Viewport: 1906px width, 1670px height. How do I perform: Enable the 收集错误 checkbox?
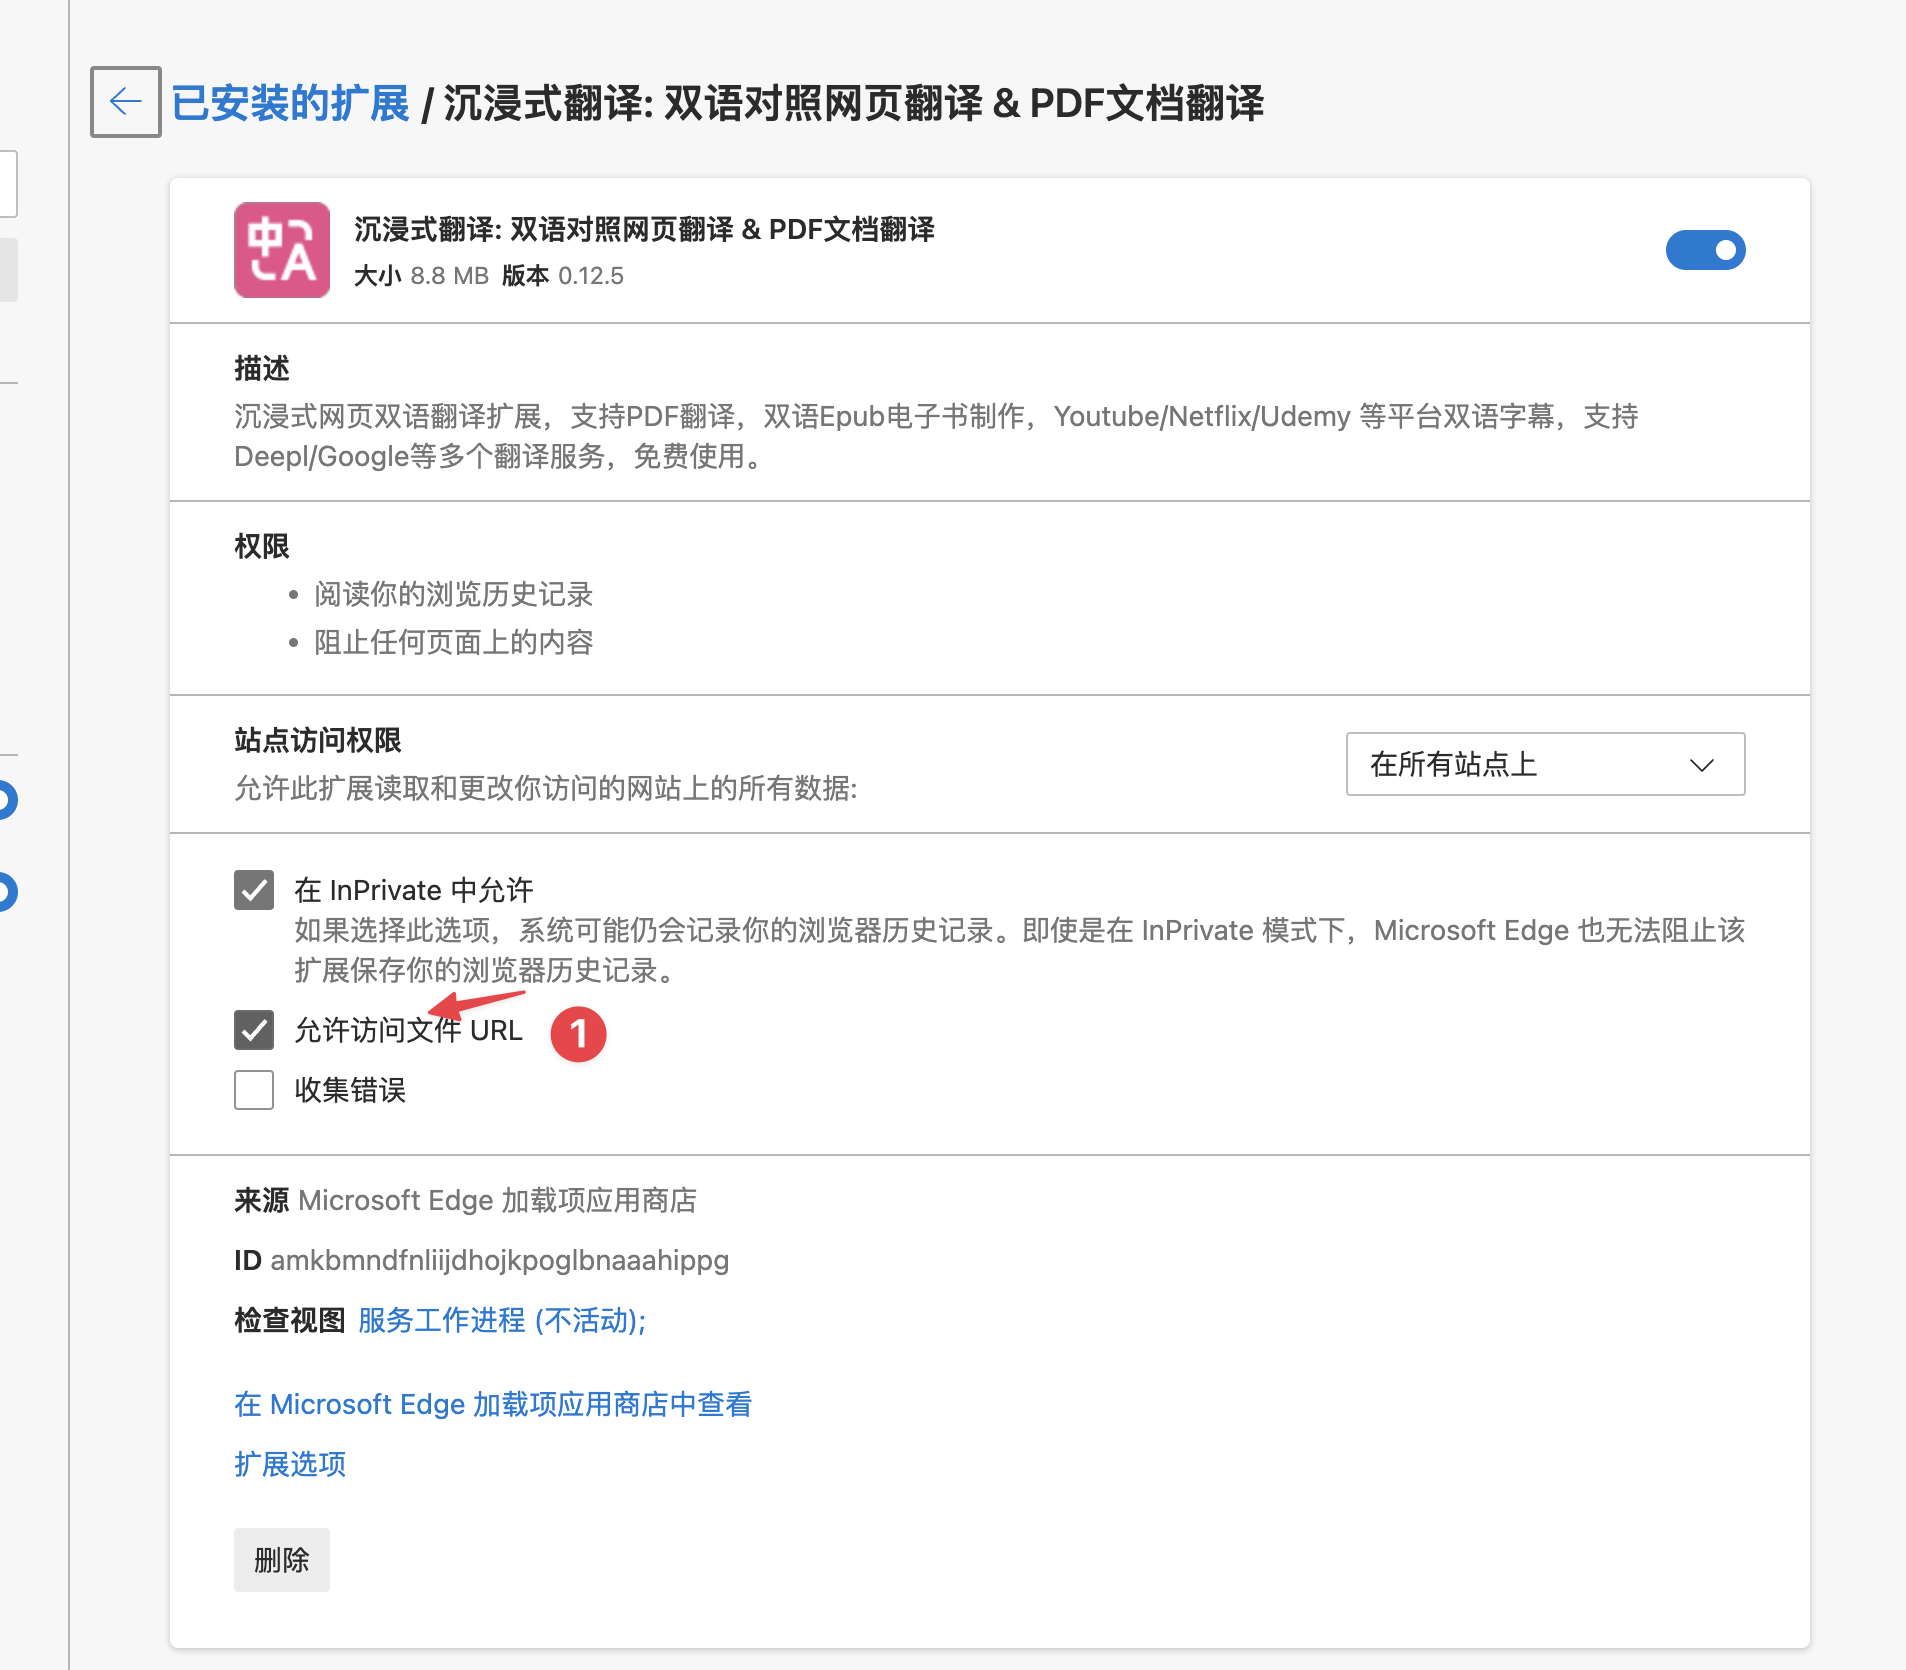click(254, 1090)
